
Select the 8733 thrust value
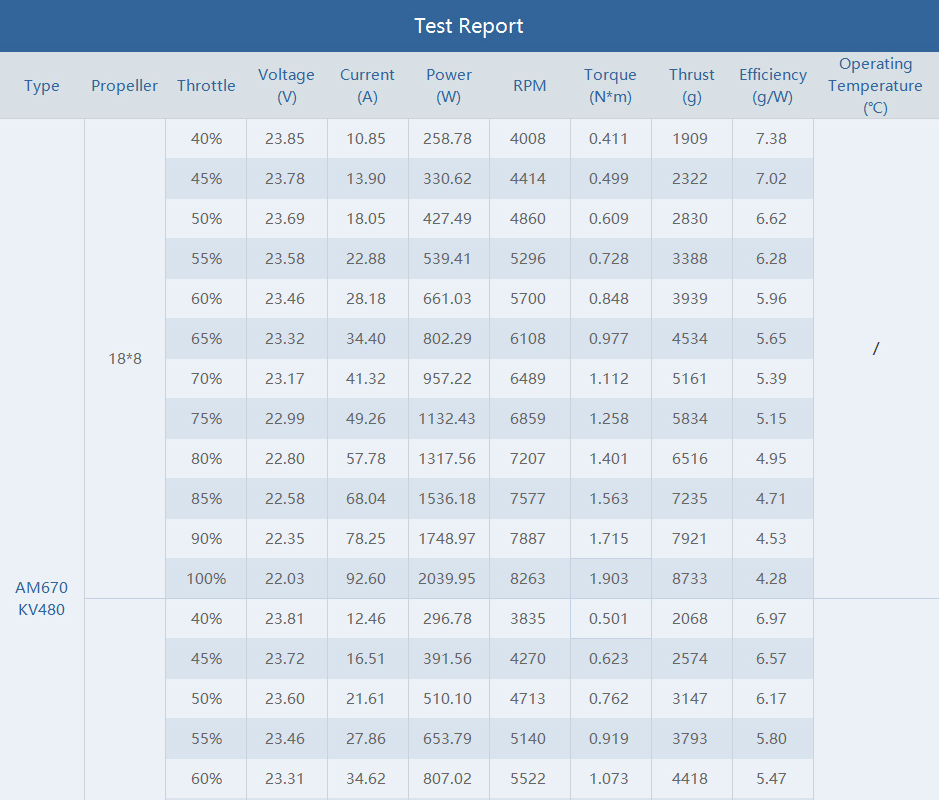tap(690, 578)
